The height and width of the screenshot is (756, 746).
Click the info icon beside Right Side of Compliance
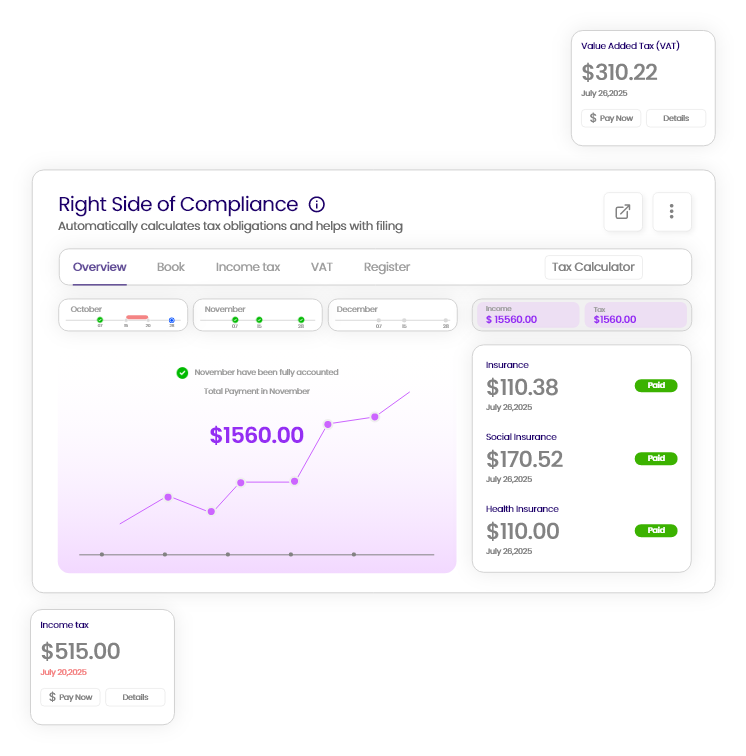tap(317, 205)
